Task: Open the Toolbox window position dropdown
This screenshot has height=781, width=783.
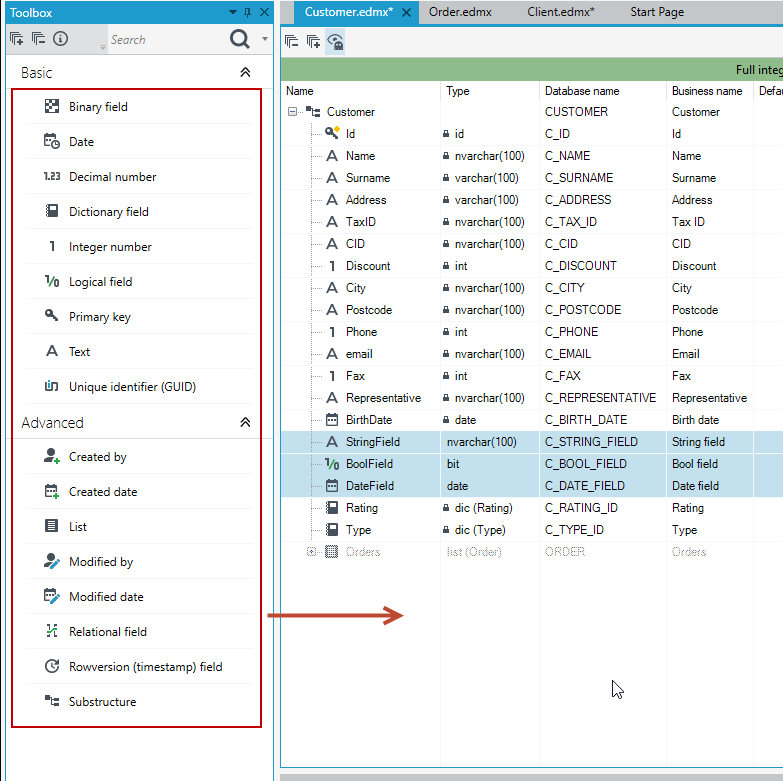Action: tap(233, 12)
